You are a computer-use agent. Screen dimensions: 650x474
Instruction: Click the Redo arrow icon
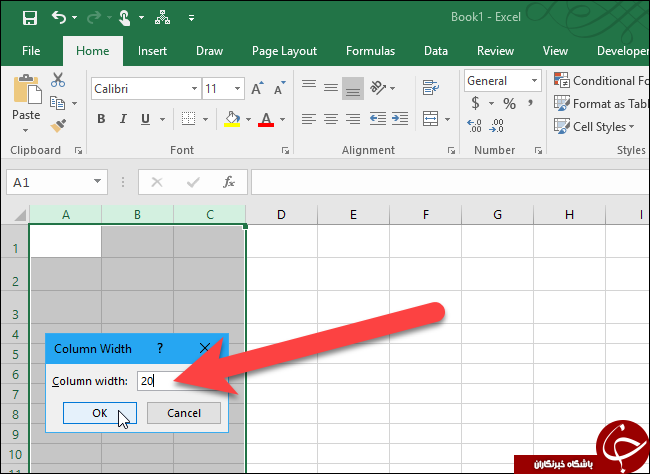click(x=94, y=17)
